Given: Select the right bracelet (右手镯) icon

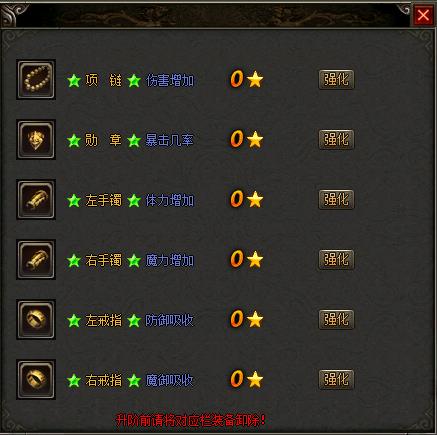Looking at the screenshot, I should pyautogui.click(x=36, y=260).
